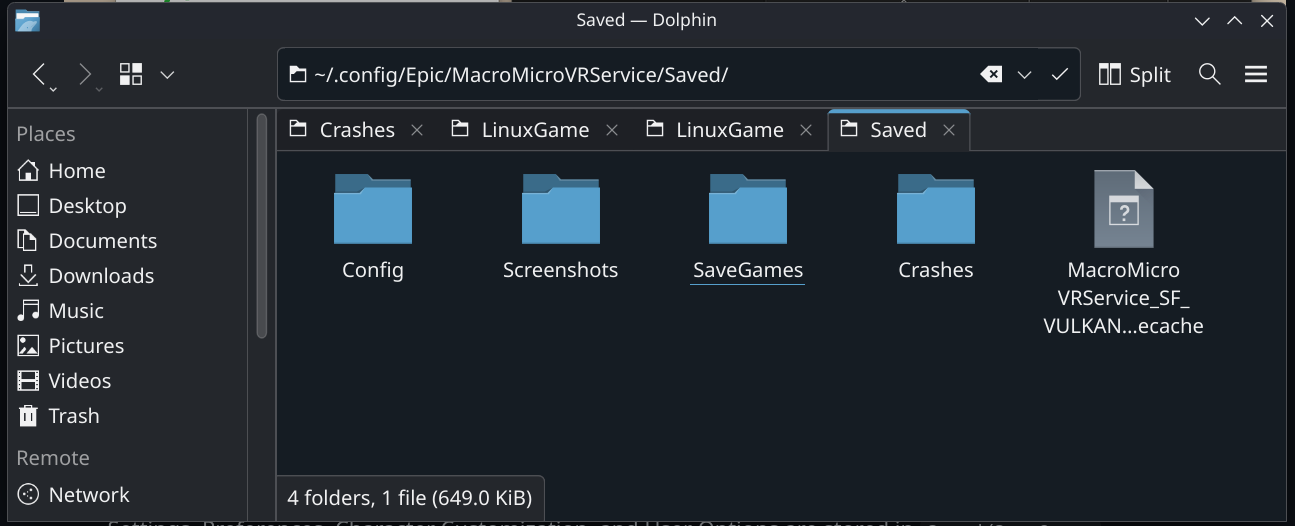Image resolution: width=1295 pixels, height=526 pixels.
Task: Open view mode dropdown arrow
Action: [x=168, y=74]
